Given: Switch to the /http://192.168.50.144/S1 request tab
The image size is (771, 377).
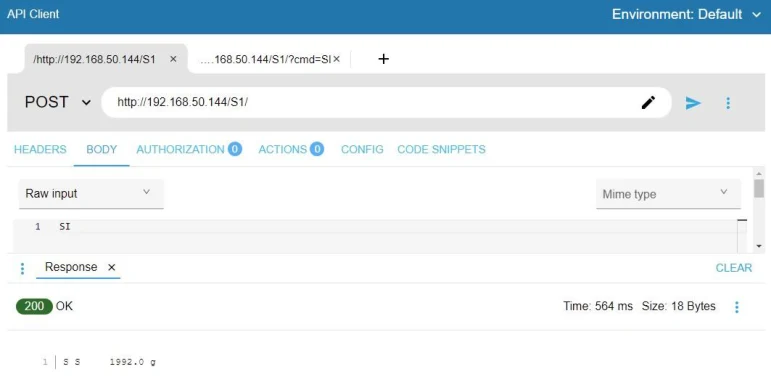Looking at the screenshot, I should pos(94,59).
